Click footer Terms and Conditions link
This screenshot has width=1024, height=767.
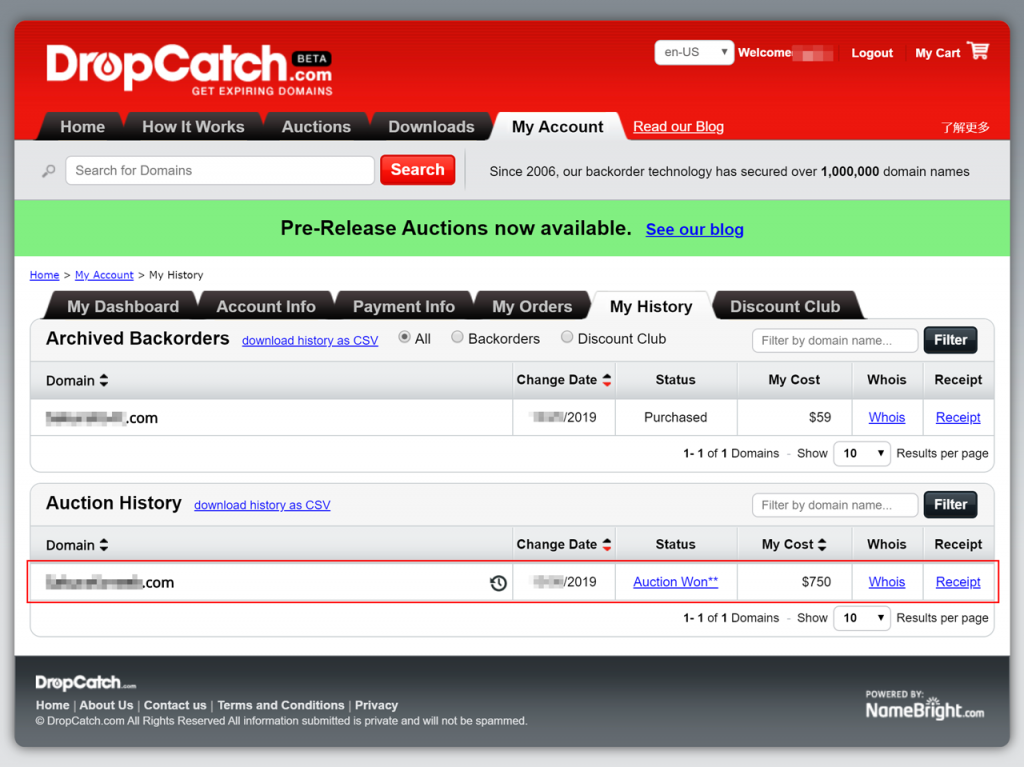pos(281,706)
